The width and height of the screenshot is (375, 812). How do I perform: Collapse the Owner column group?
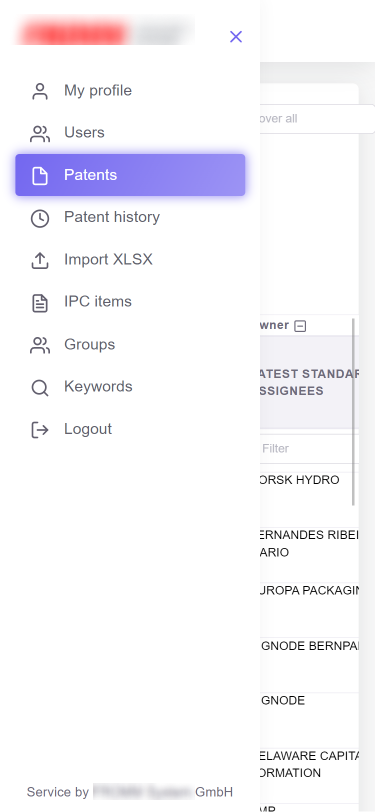click(x=300, y=326)
